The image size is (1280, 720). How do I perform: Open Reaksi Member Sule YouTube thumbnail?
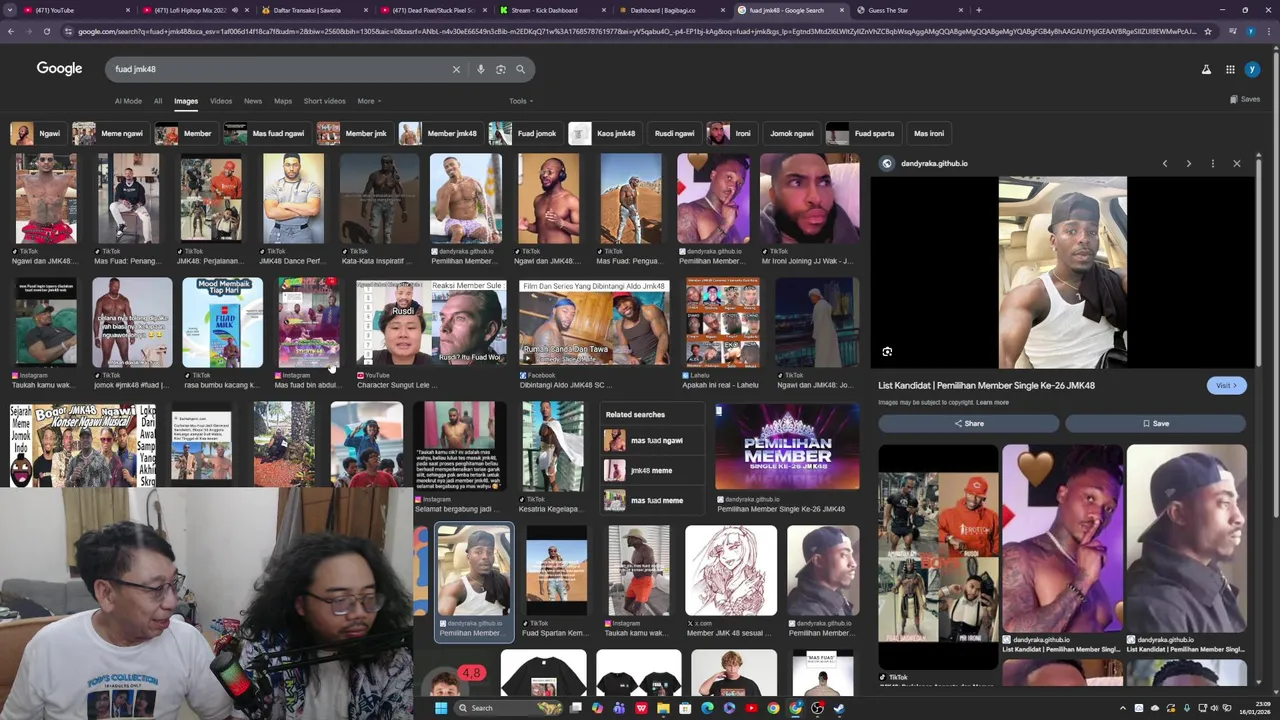click(431, 322)
